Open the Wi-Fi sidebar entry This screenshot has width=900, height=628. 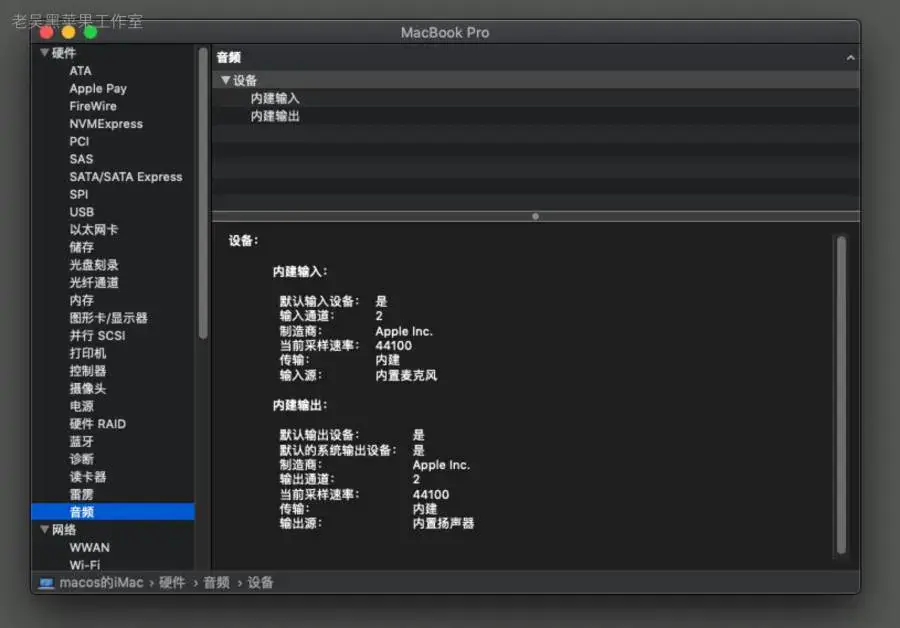84,565
